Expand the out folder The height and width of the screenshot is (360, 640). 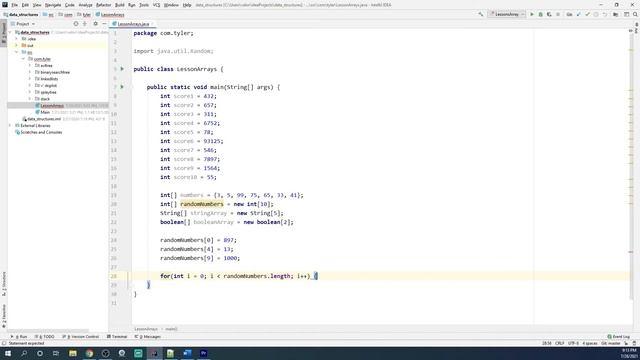coord(17,45)
